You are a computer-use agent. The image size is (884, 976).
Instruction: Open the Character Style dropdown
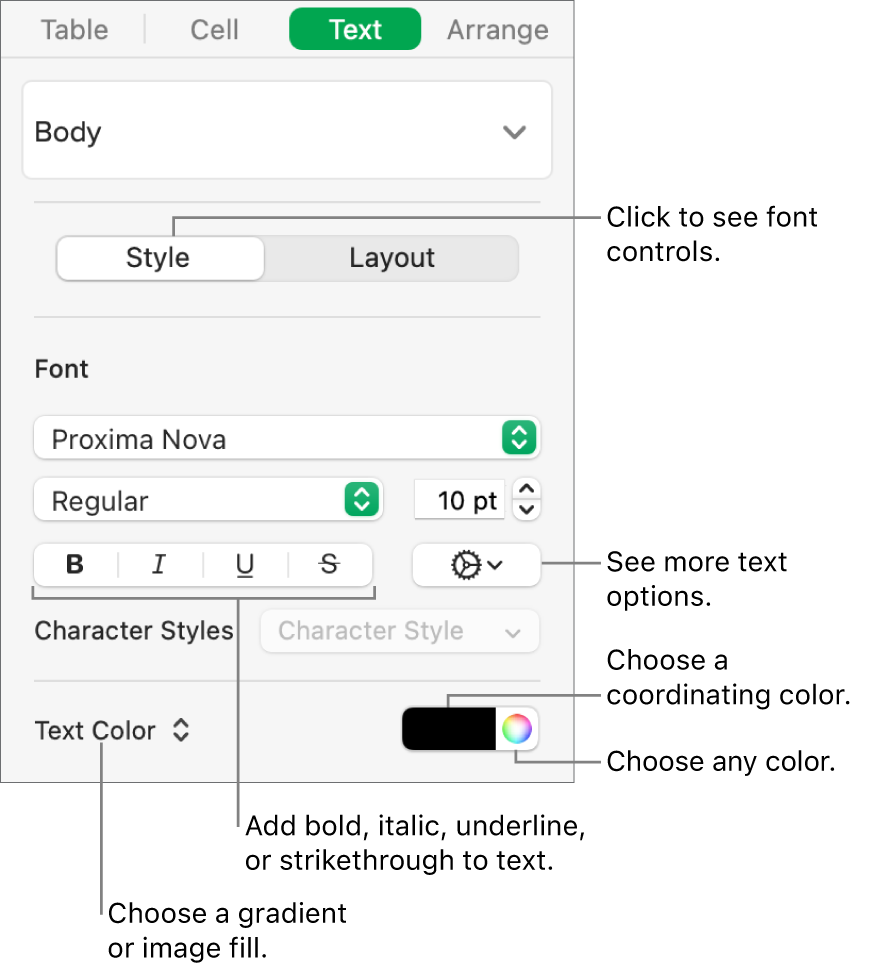[399, 631]
